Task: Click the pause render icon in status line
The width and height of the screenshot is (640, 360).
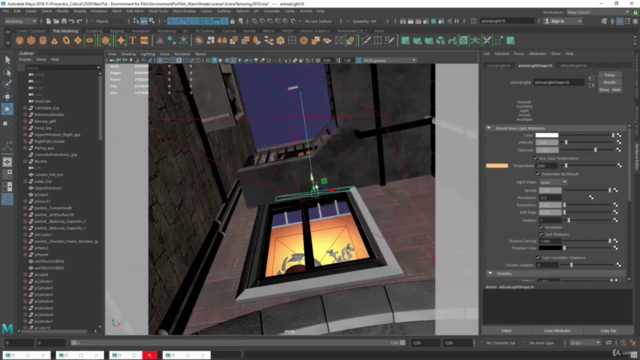Action: (x=457, y=21)
